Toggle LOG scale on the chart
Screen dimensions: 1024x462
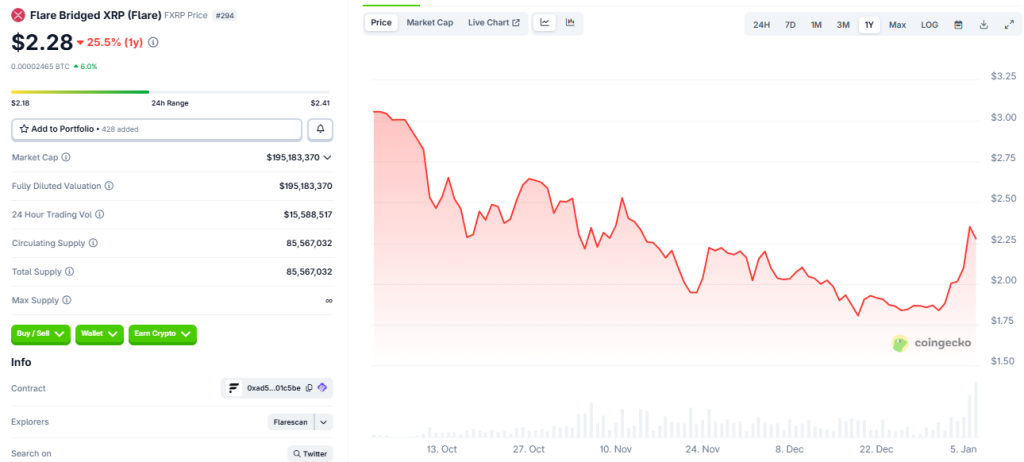pyautogui.click(x=929, y=24)
